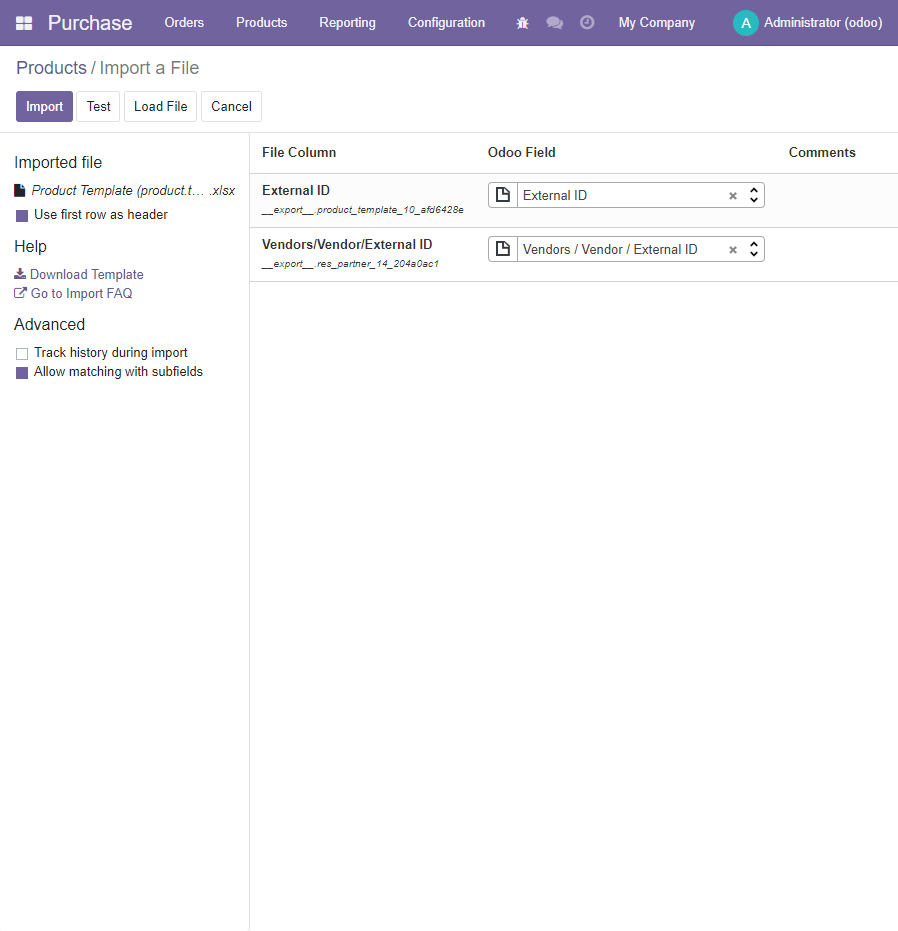Click the Comments column header

pos(822,153)
